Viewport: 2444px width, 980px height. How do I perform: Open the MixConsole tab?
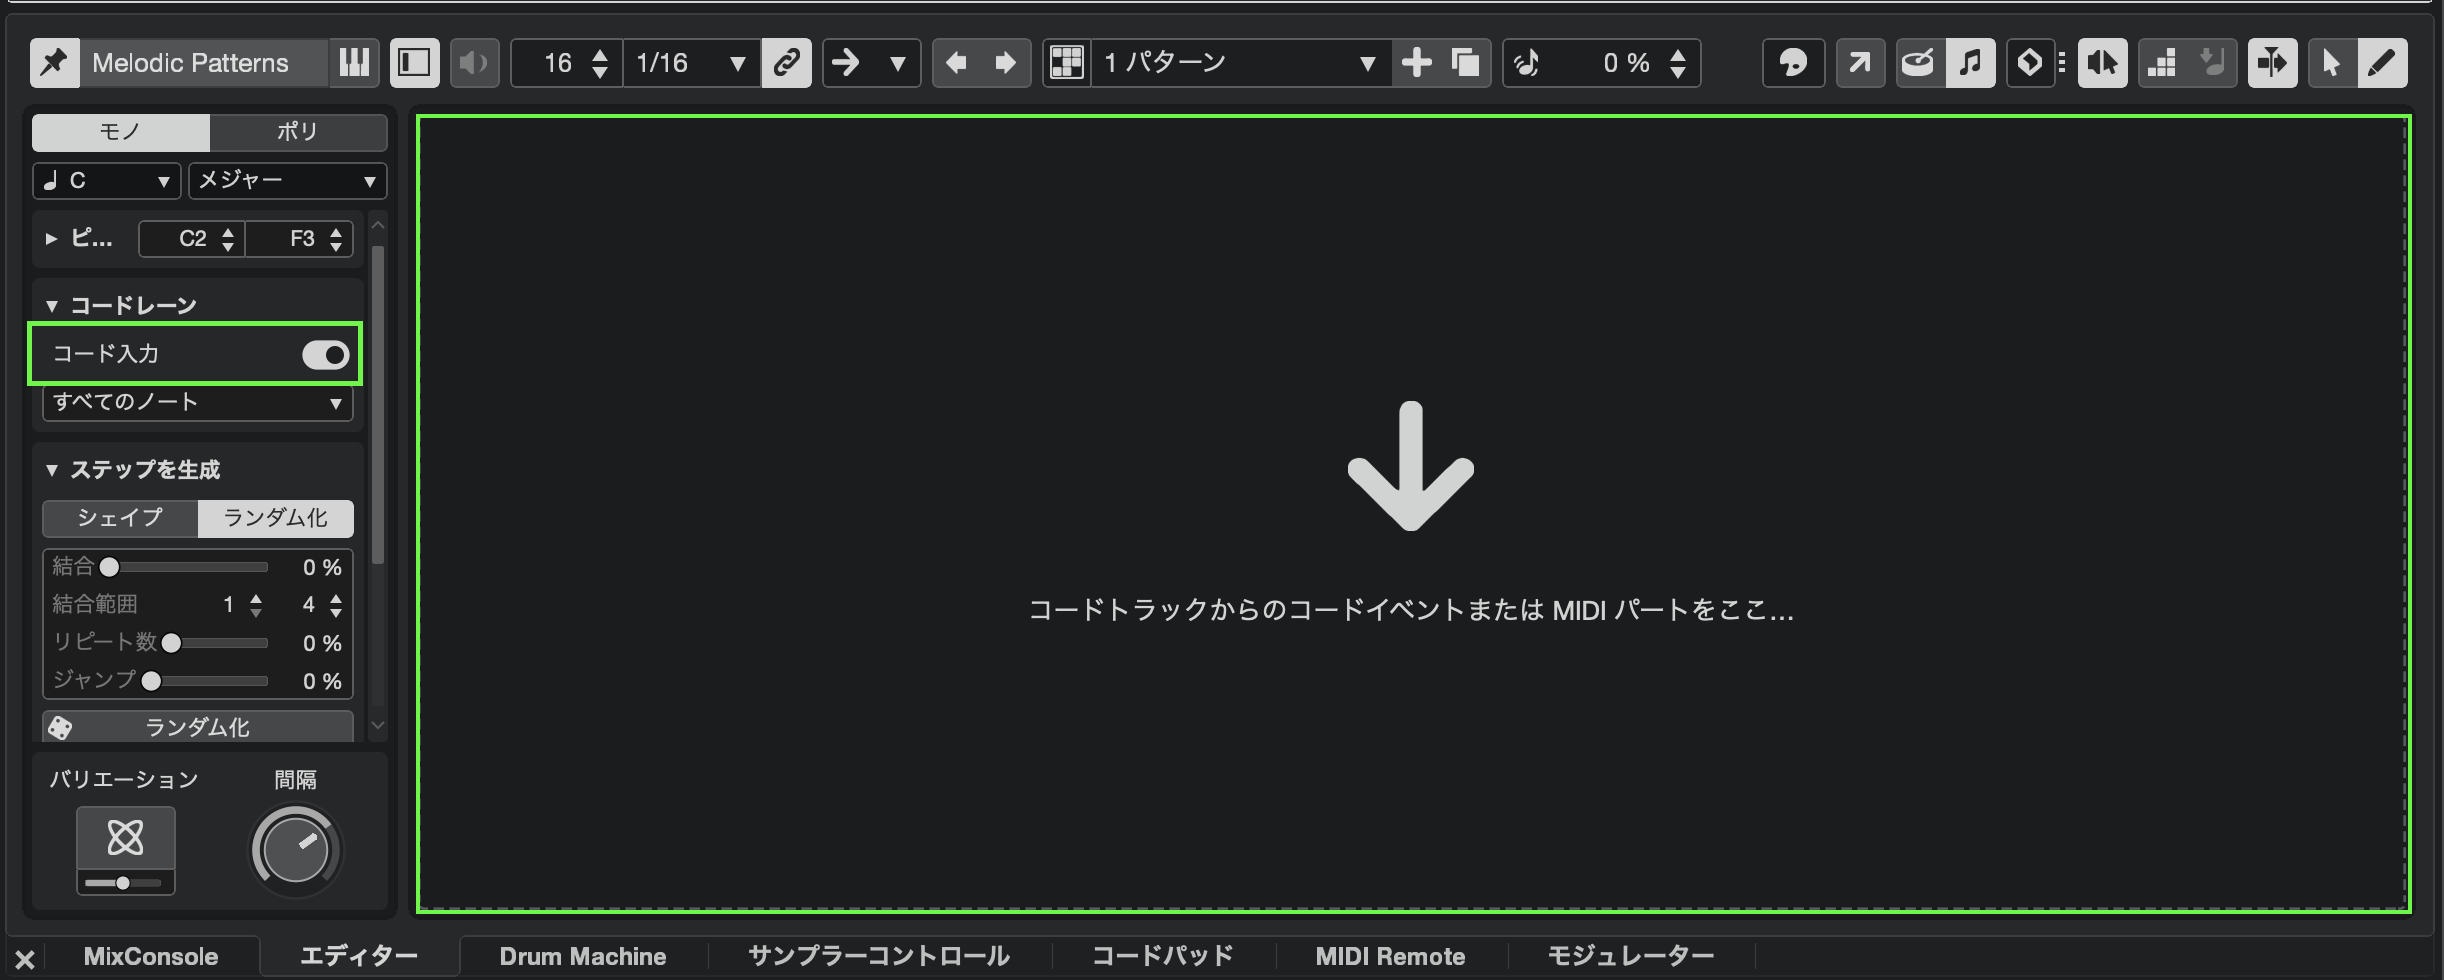pos(151,957)
